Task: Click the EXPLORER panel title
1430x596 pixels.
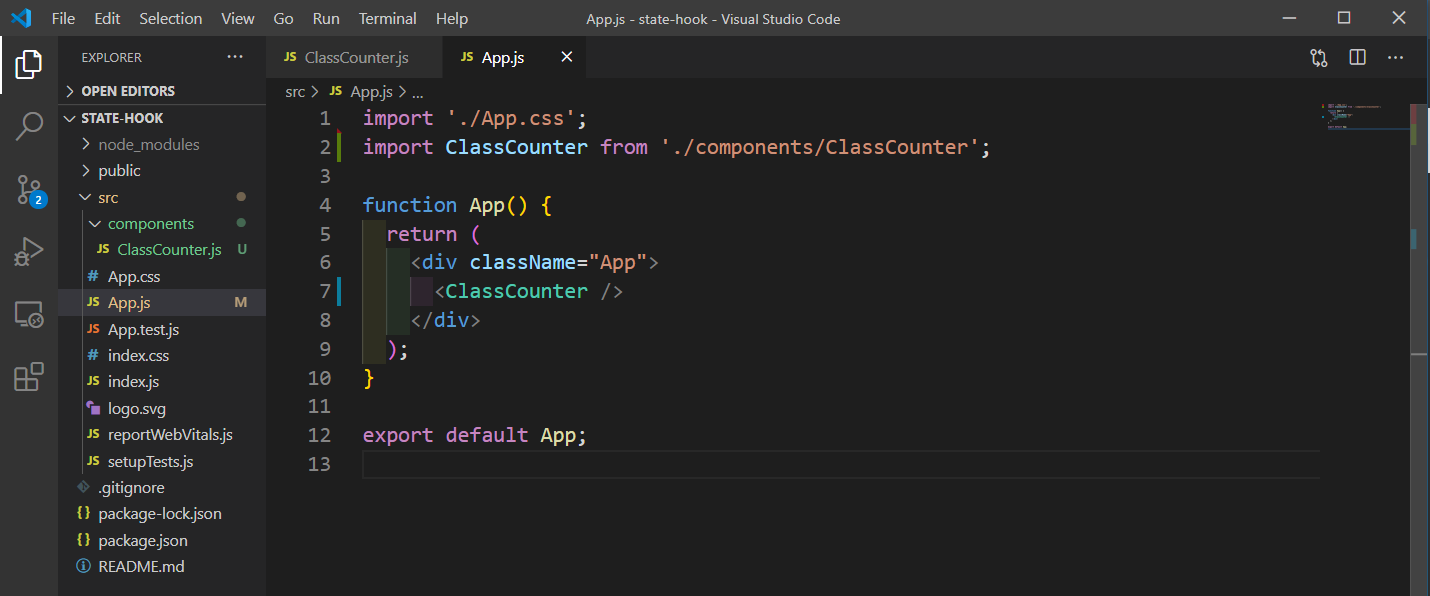Action: click(111, 57)
